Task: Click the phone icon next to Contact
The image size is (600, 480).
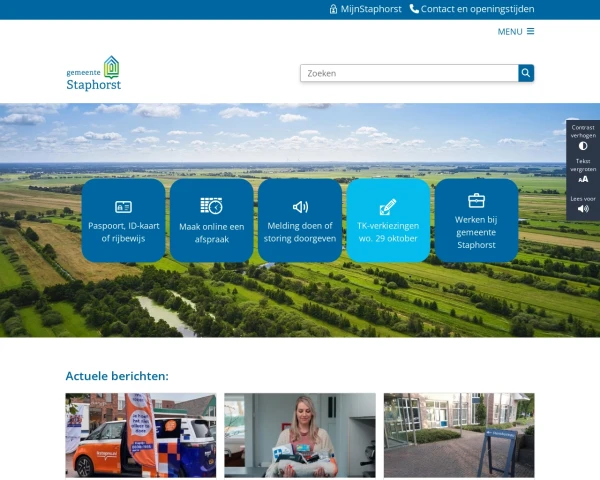Action: (x=414, y=9)
